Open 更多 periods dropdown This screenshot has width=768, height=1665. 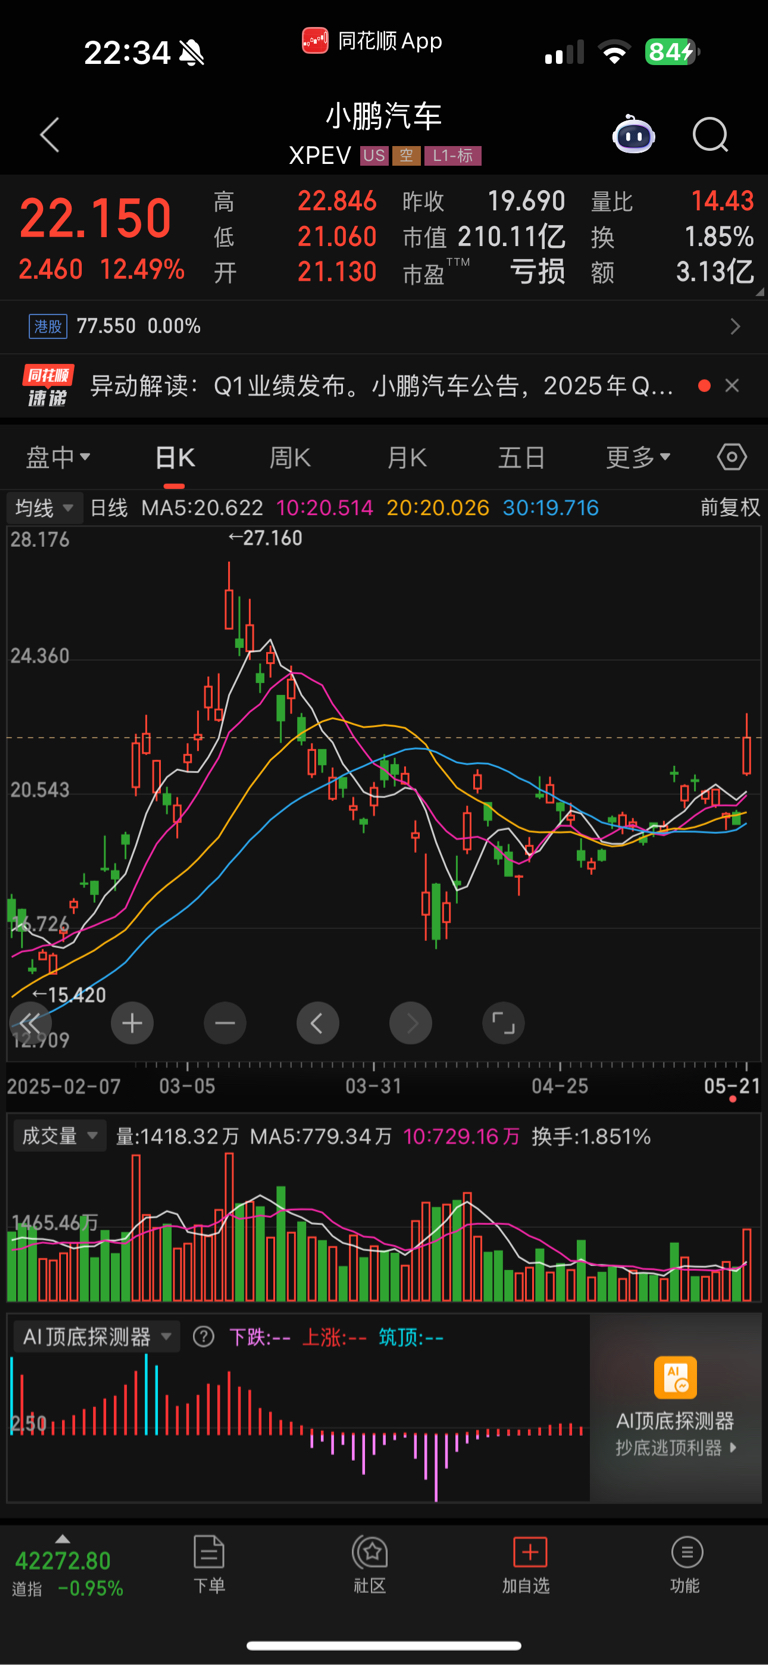pyautogui.click(x=638, y=457)
